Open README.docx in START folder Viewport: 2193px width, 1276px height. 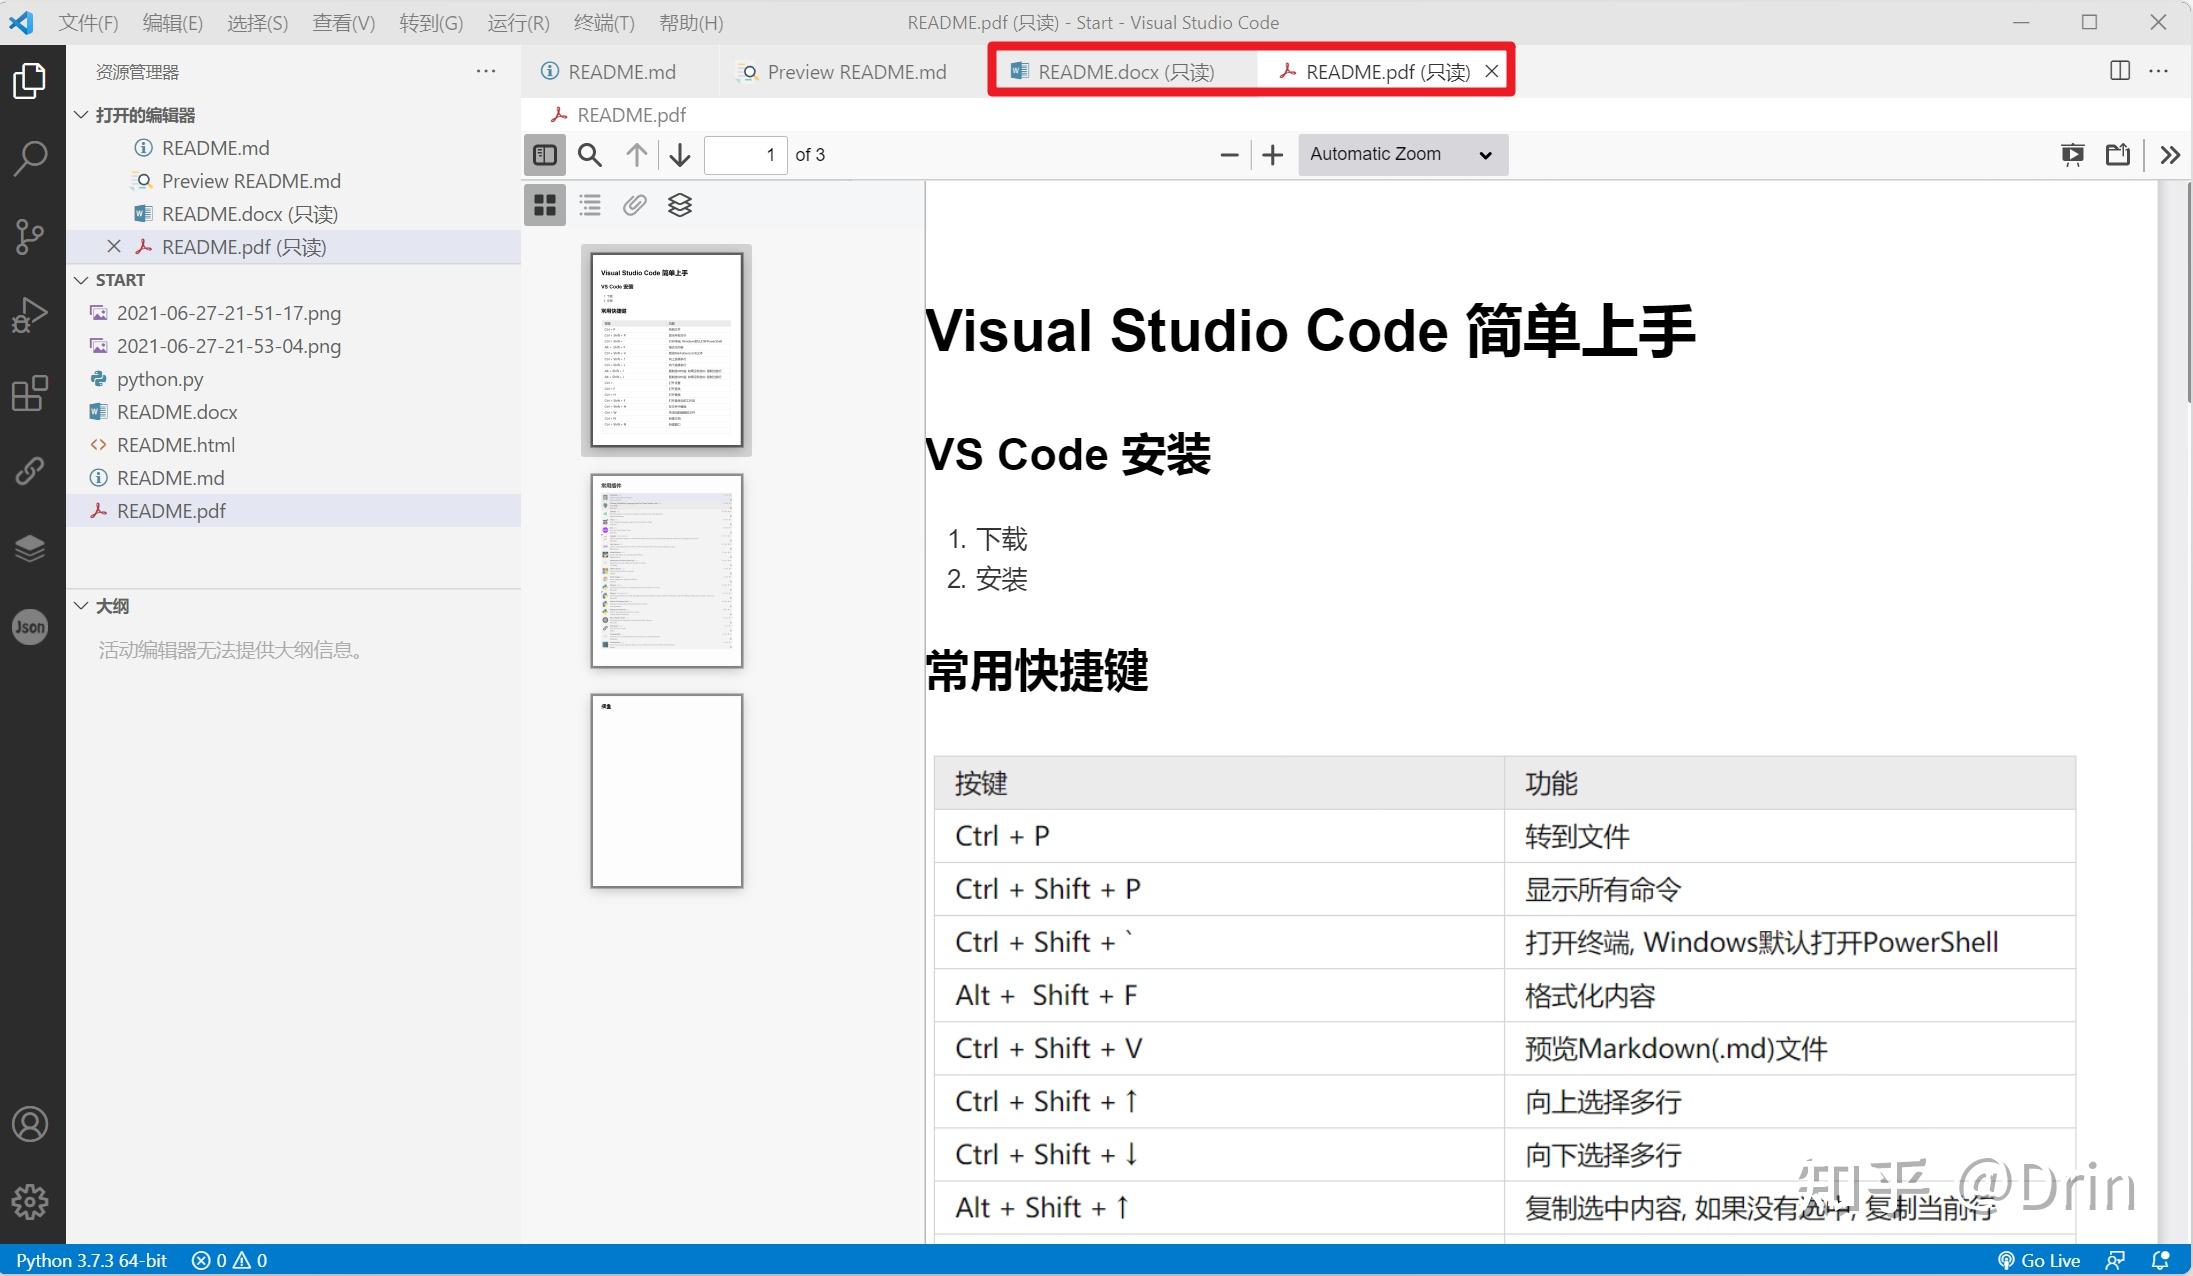[x=294, y=412]
